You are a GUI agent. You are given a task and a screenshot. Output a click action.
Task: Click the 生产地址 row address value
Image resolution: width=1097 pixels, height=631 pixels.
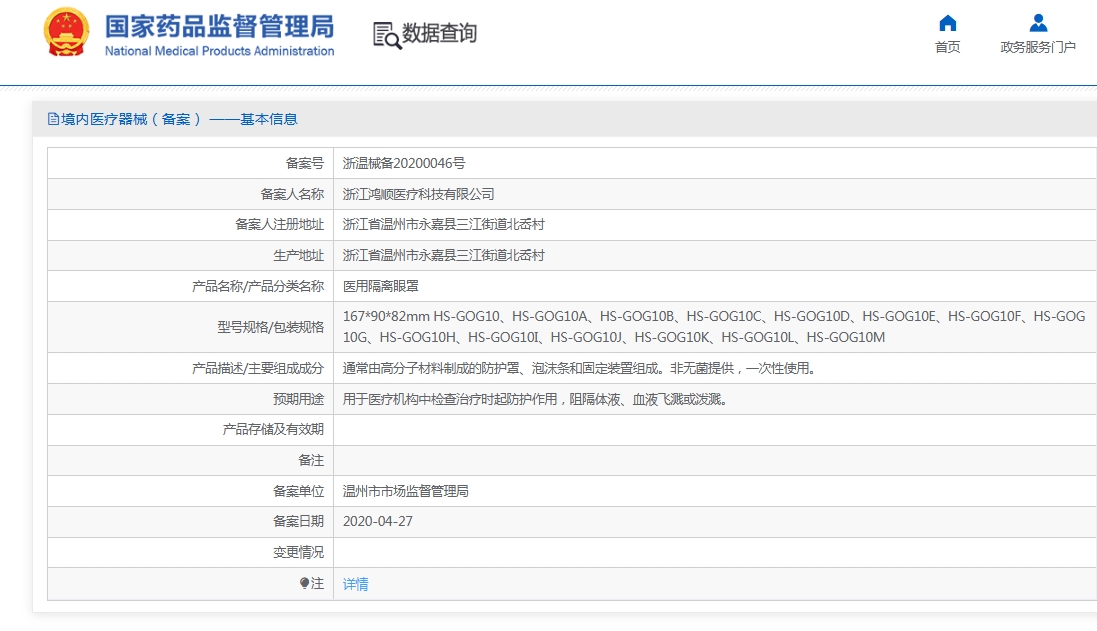[443, 255]
